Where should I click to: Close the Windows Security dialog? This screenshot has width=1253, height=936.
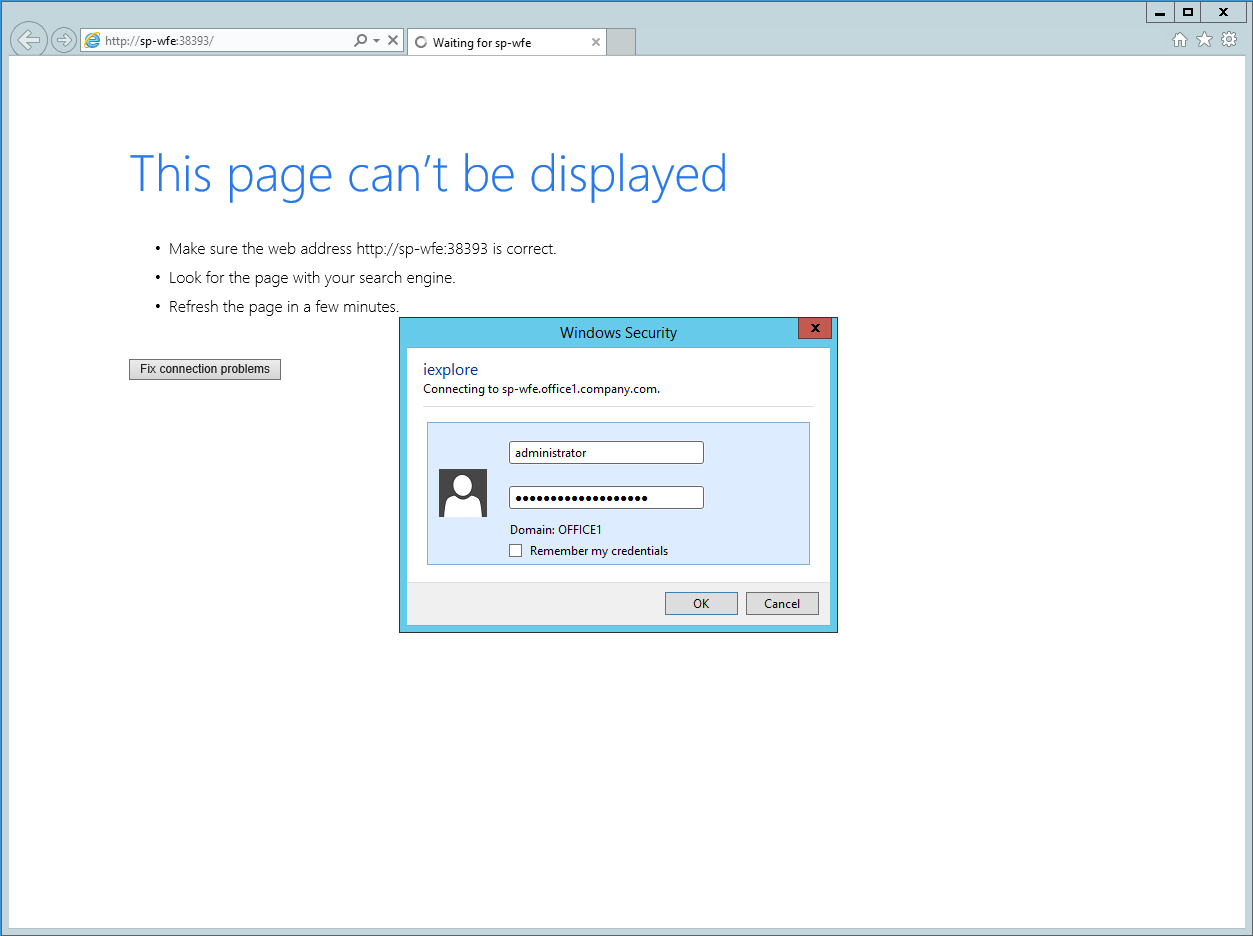(815, 329)
